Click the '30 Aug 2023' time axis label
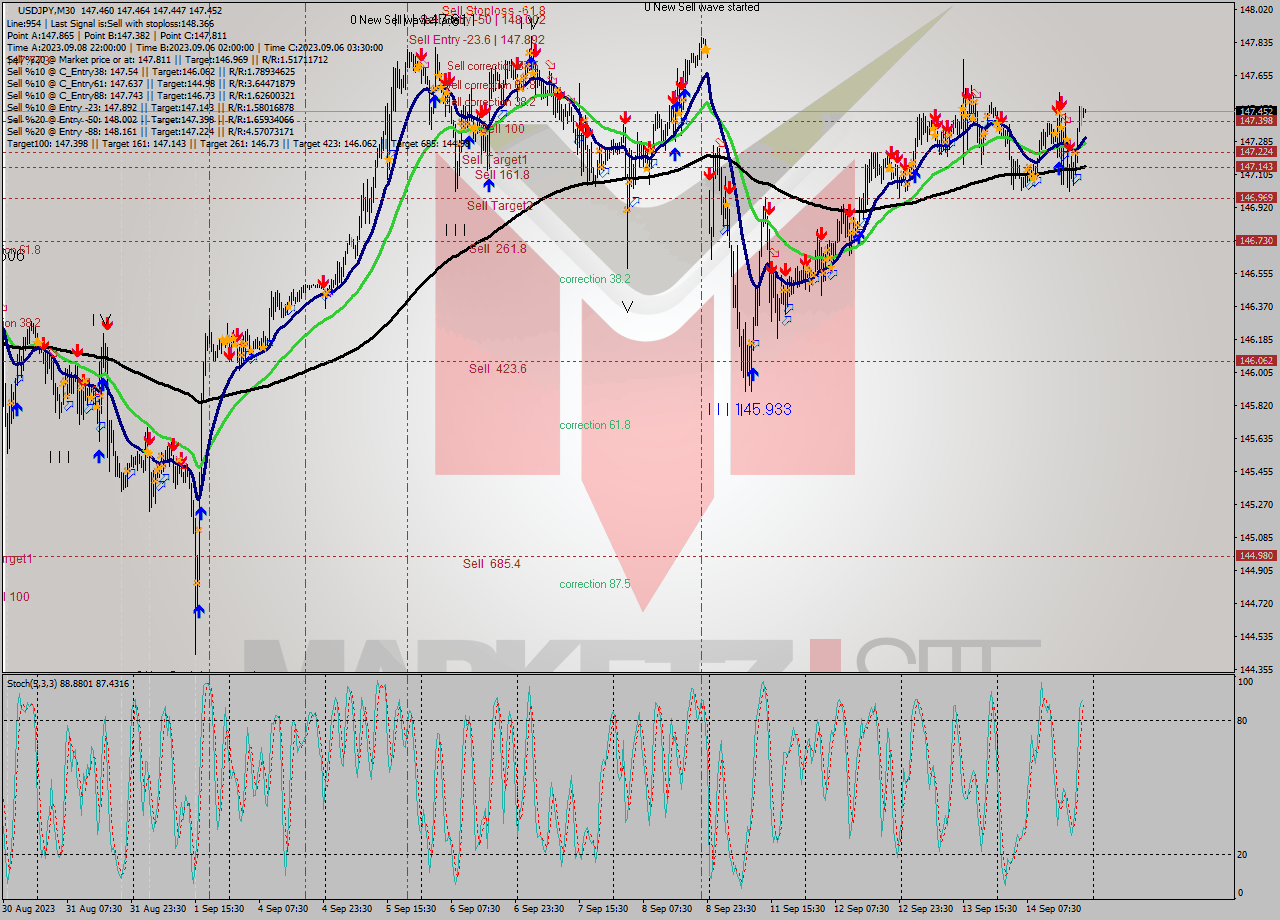This screenshot has width=1280, height=920. (x=30, y=909)
